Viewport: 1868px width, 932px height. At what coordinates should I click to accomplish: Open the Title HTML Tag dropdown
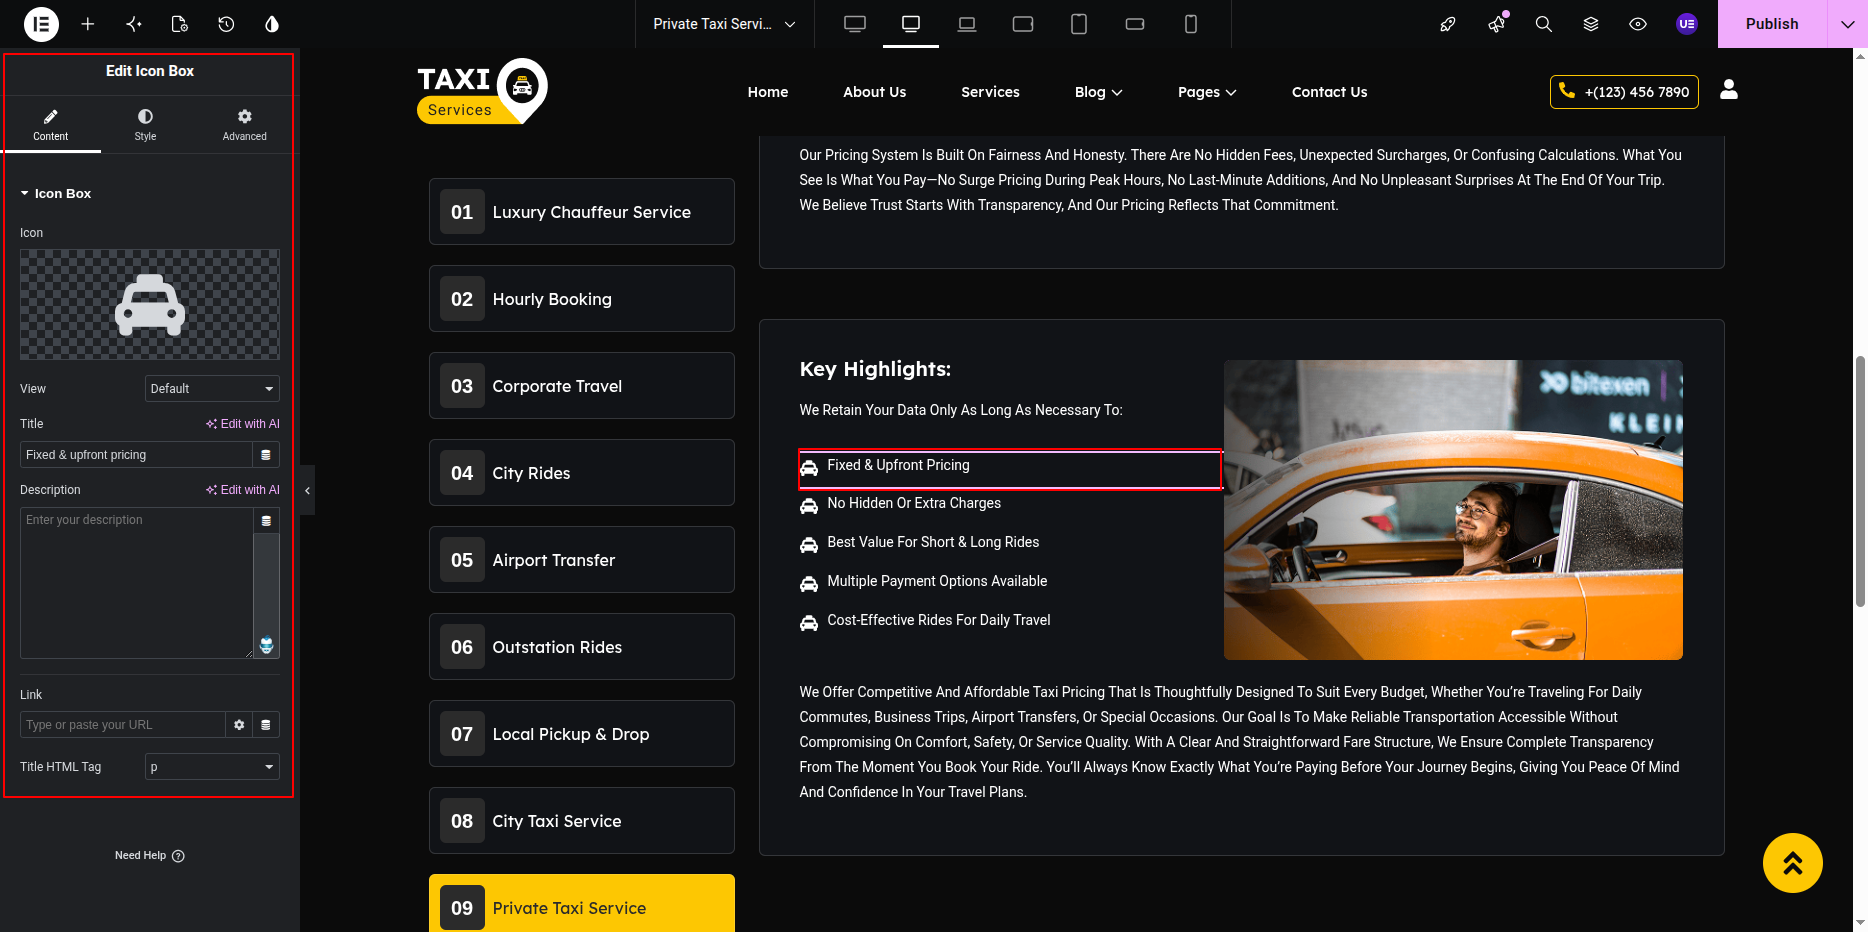tap(212, 767)
